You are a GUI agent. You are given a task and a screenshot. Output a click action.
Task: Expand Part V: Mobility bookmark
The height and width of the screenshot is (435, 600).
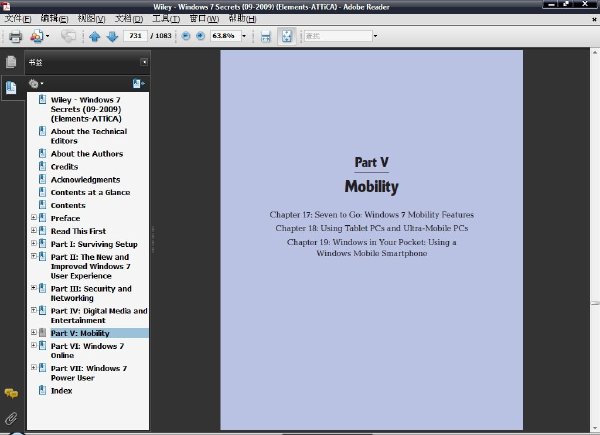pos(34,332)
